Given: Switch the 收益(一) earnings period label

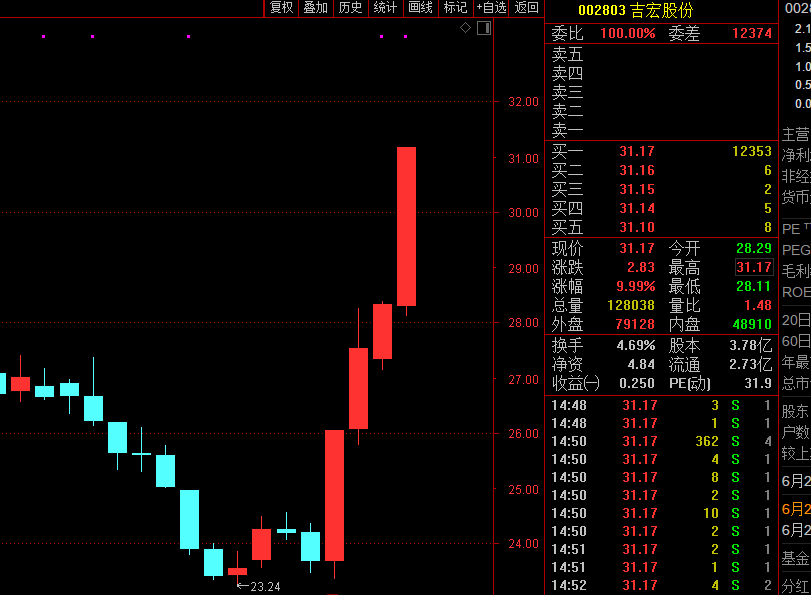Looking at the screenshot, I should pyautogui.click(x=576, y=383).
